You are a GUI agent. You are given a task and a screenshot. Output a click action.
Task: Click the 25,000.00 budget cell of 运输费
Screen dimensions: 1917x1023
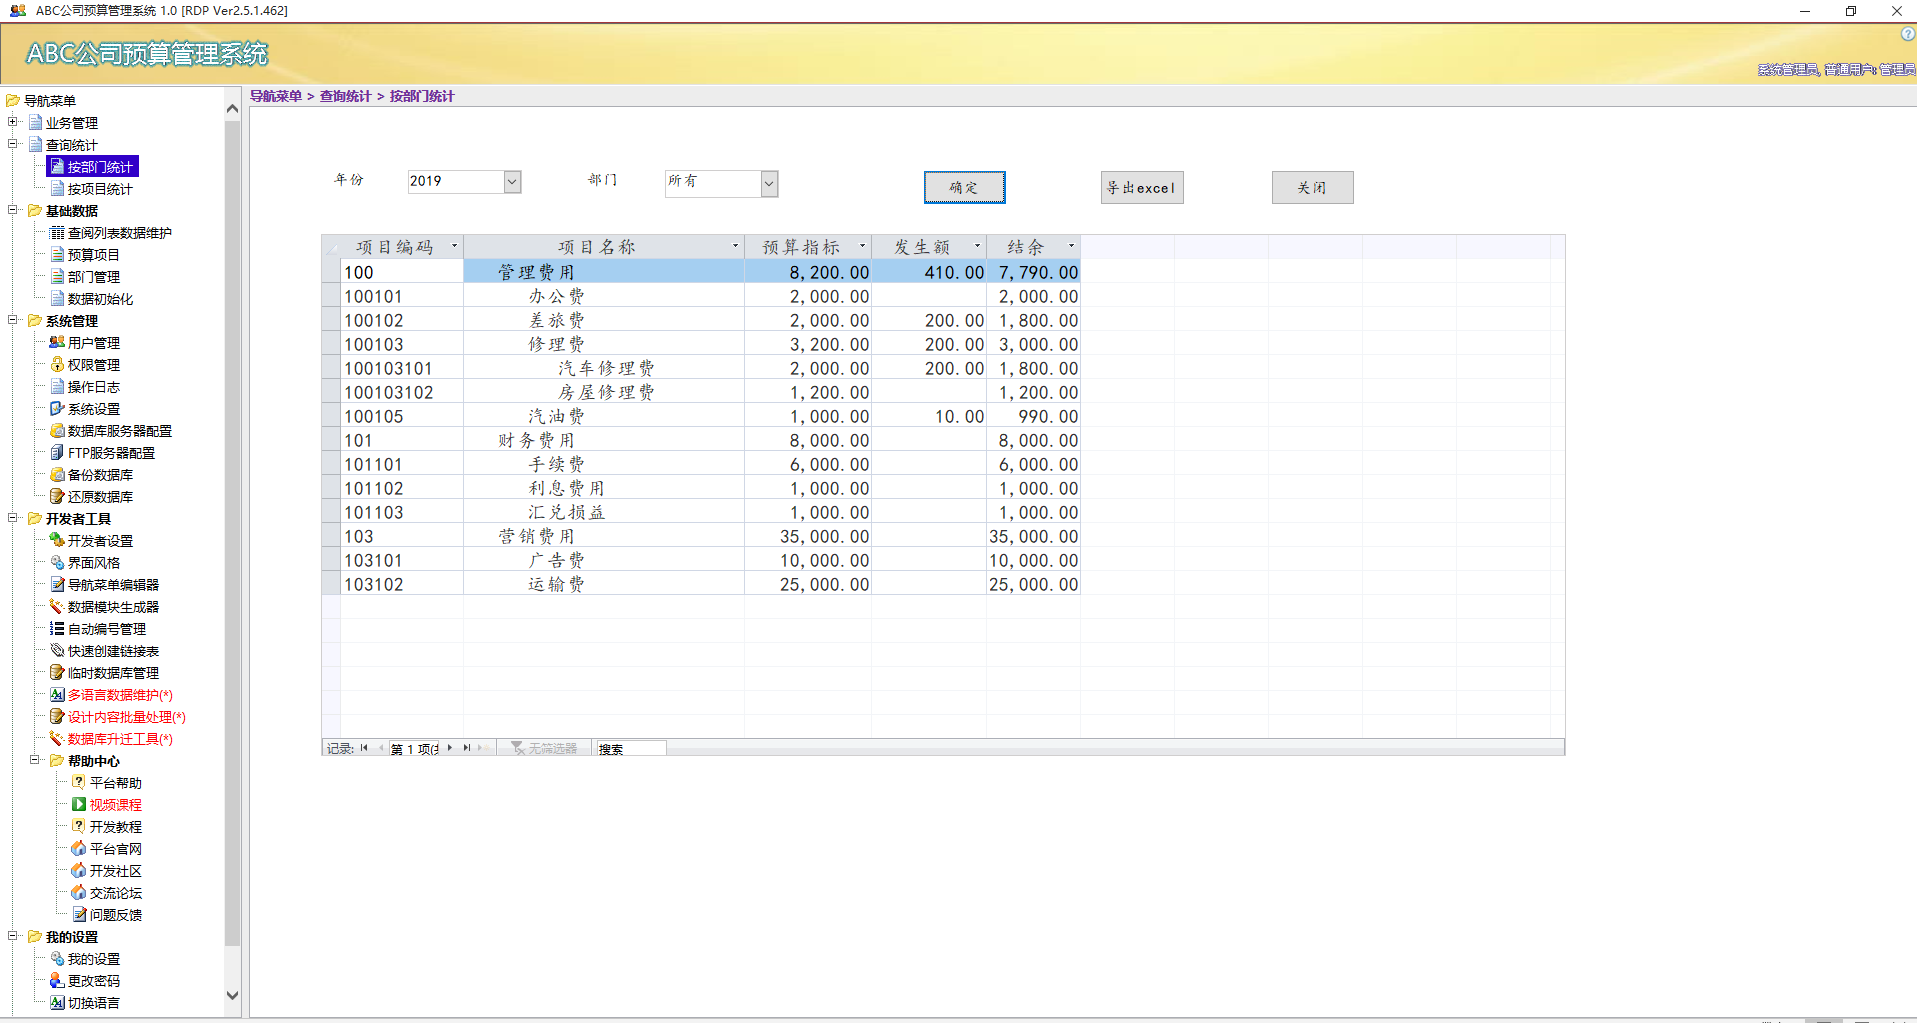click(x=808, y=584)
